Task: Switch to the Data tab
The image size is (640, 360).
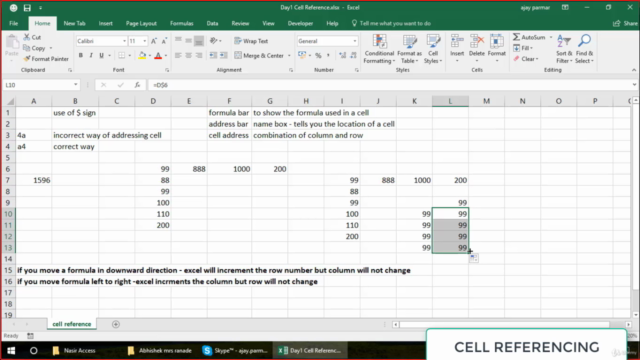Action: [x=212, y=23]
